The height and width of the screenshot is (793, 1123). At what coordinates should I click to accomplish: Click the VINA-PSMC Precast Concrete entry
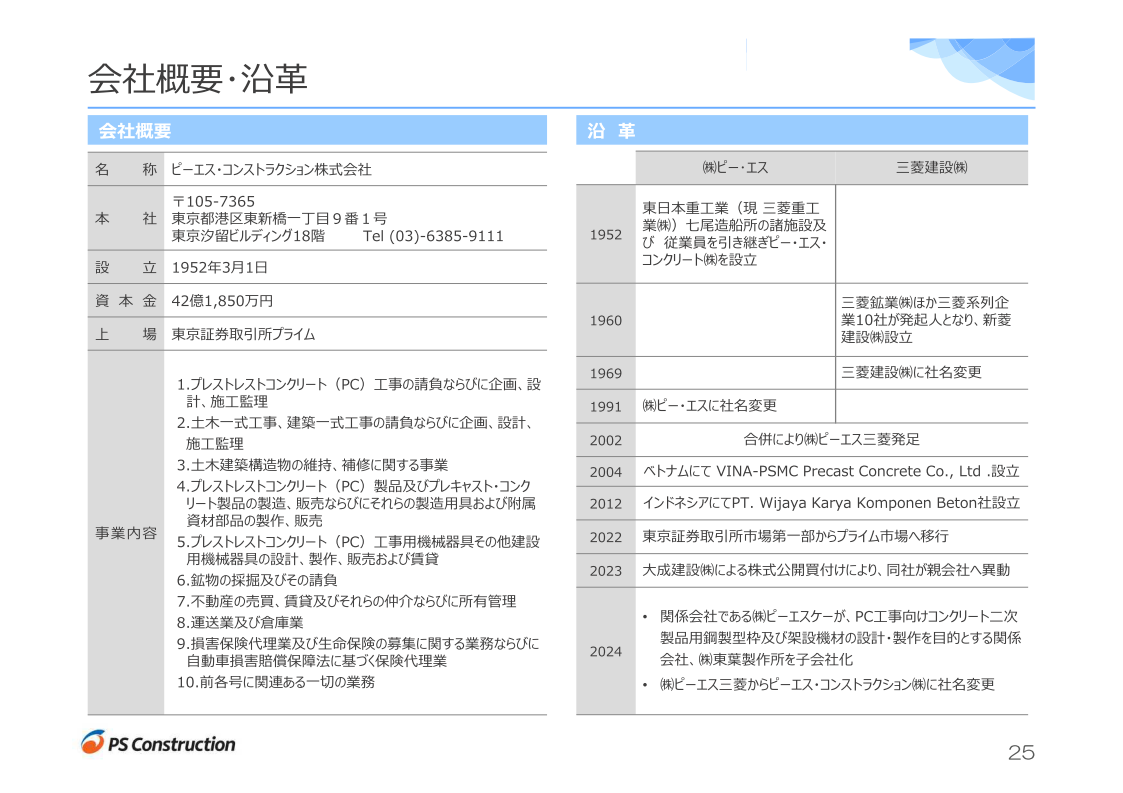click(831, 471)
